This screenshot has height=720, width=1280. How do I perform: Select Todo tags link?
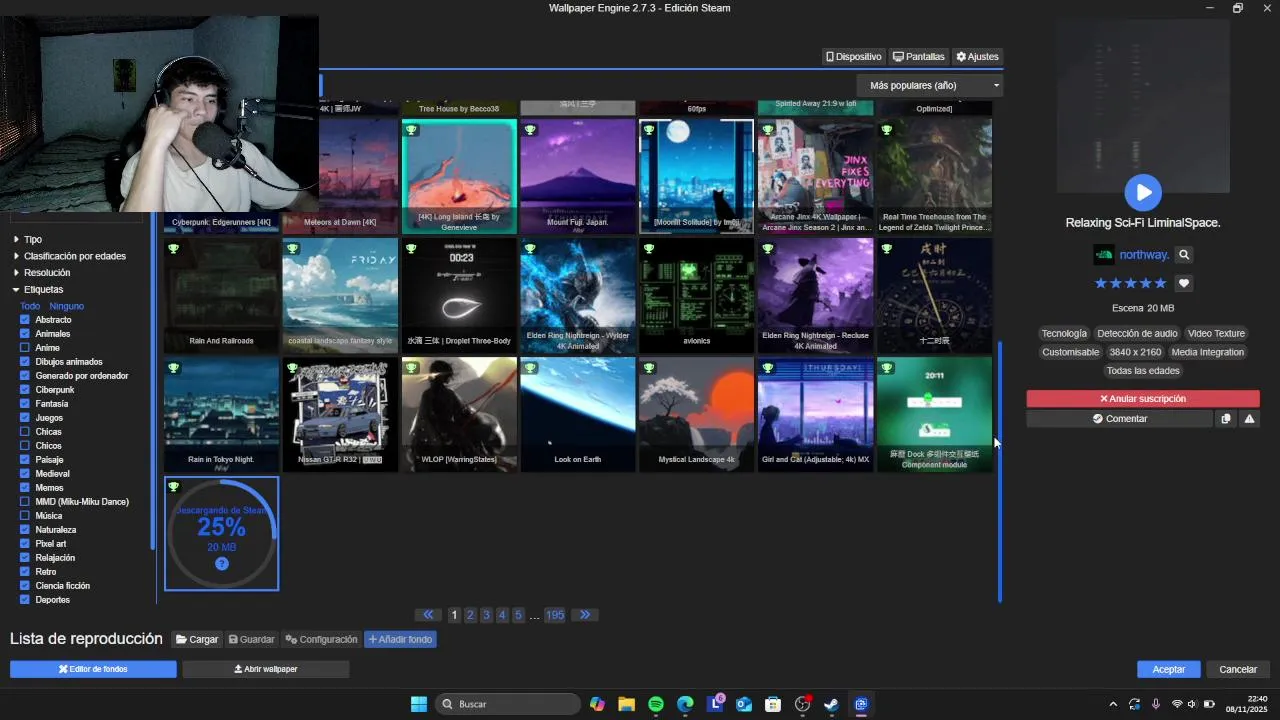[x=30, y=306]
